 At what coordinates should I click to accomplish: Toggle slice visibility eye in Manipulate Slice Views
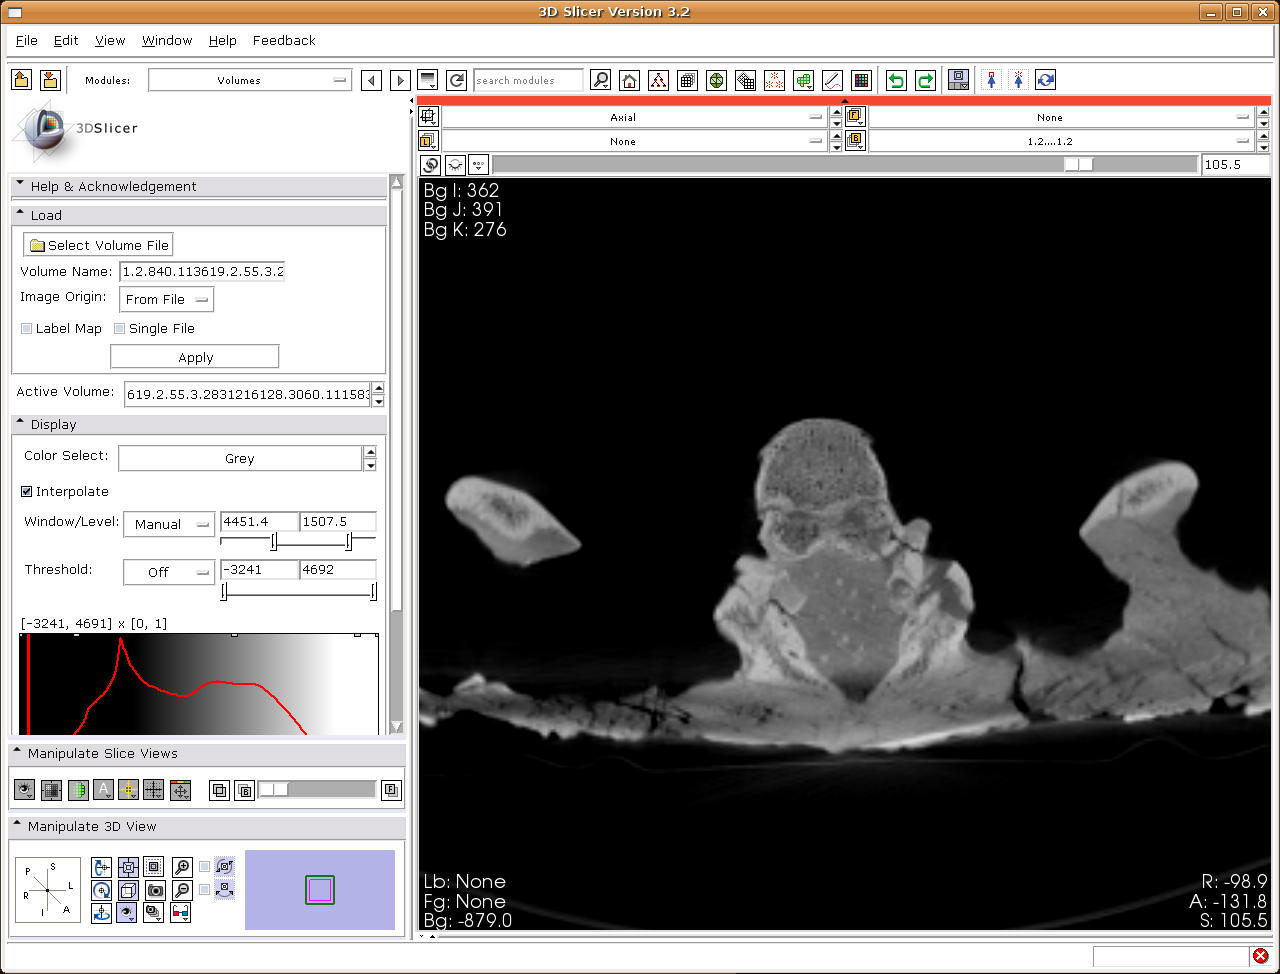tap(25, 790)
